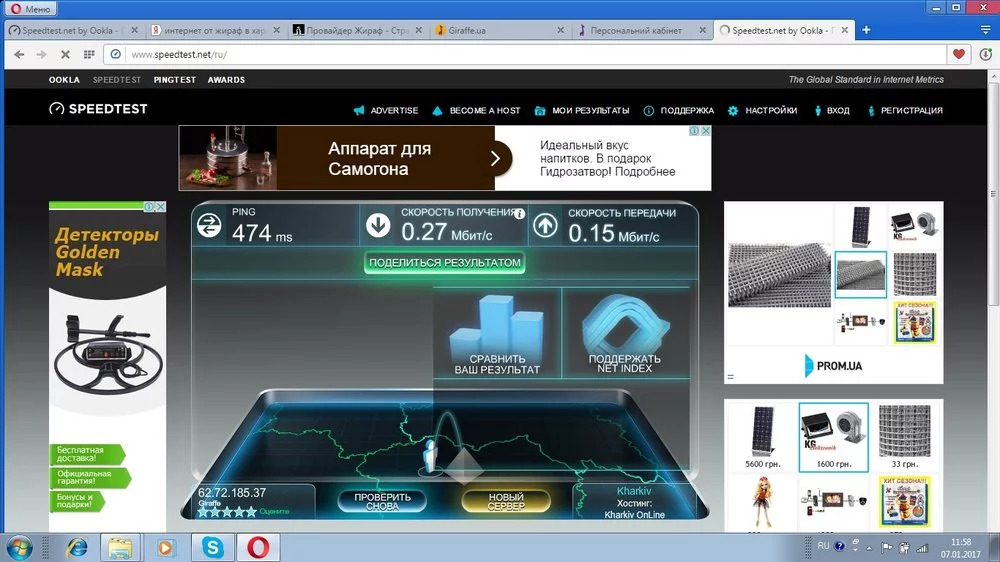This screenshot has height=562, width=1000.
Task: Rate the Giraffe provider stars
Action: click(x=226, y=512)
